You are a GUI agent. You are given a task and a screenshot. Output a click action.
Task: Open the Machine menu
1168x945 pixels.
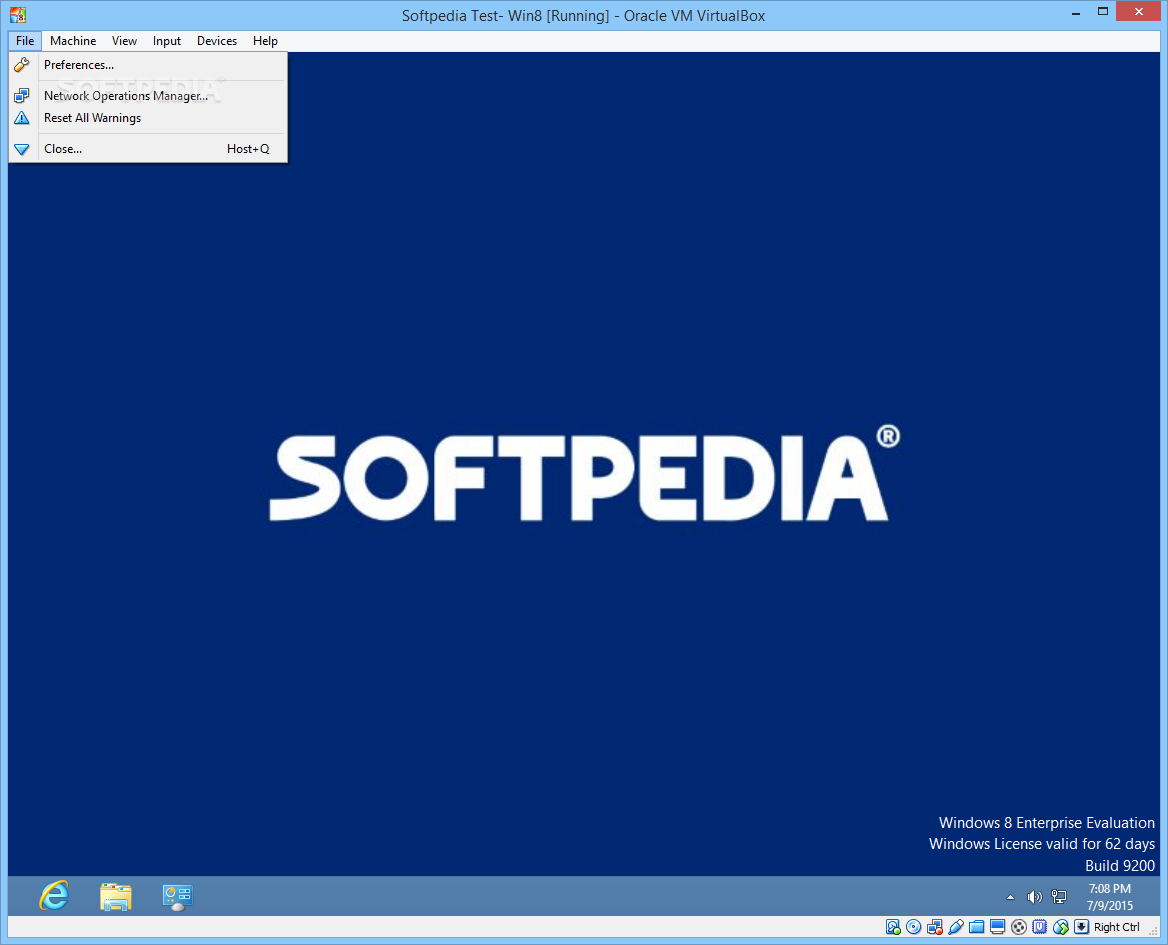pyautogui.click(x=73, y=41)
